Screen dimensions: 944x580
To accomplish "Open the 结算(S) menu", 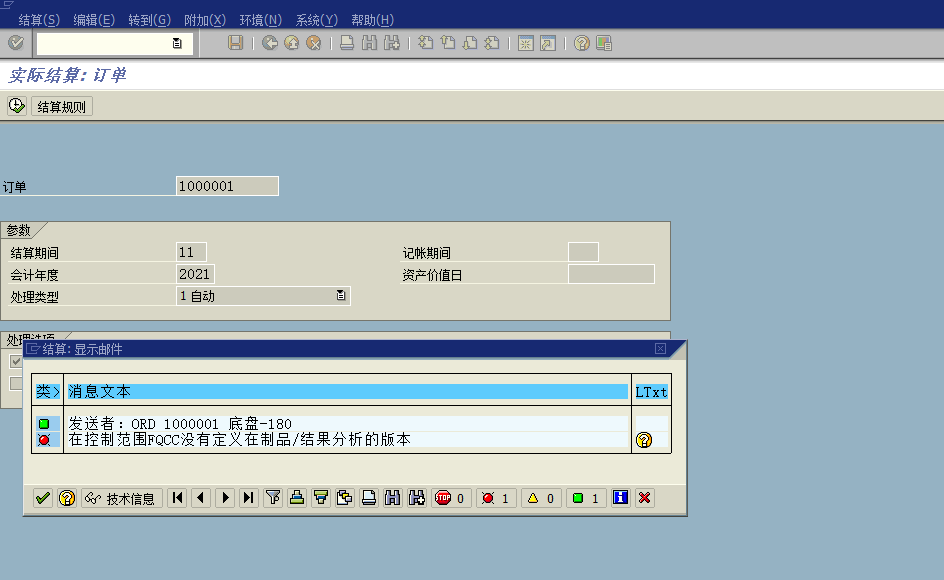I will [39, 20].
